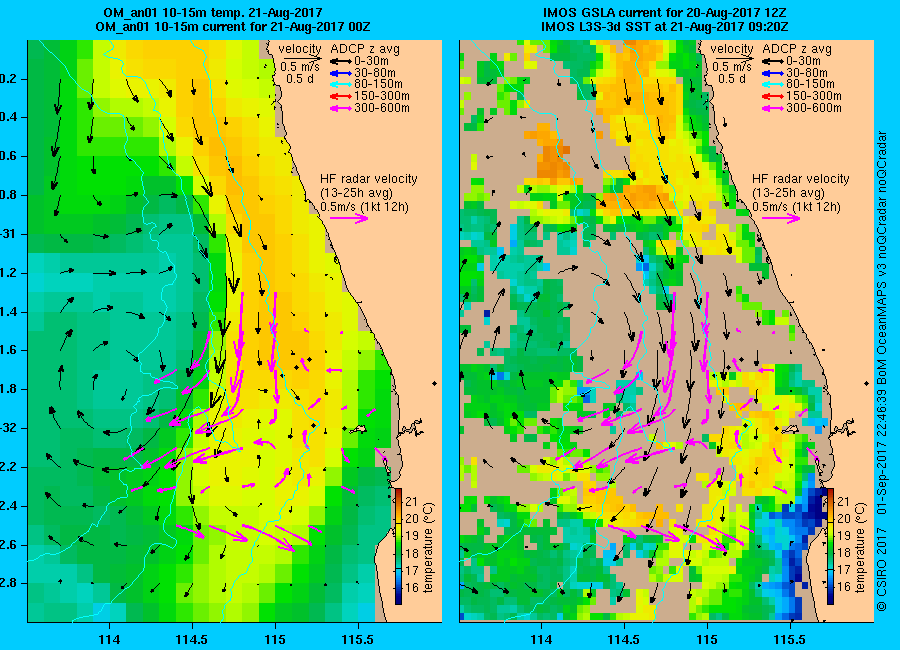Select 'IMOS GSLA current for 20-Aug-2017 12Z' title
The height and width of the screenshot is (650, 900).
tap(664, 13)
